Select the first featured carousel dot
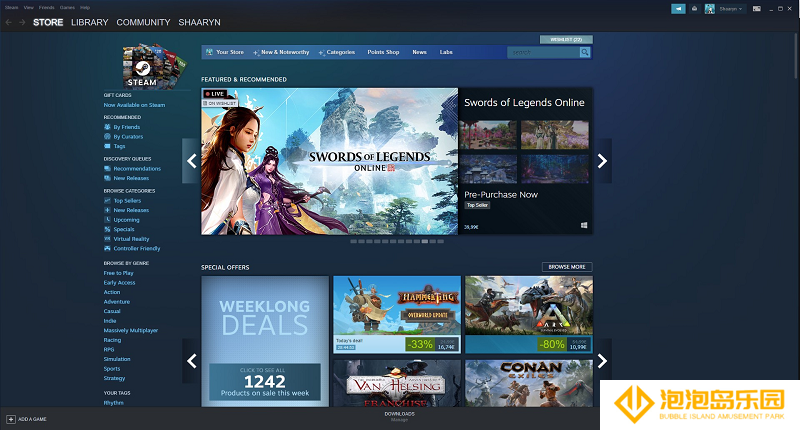 (x=354, y=241)
